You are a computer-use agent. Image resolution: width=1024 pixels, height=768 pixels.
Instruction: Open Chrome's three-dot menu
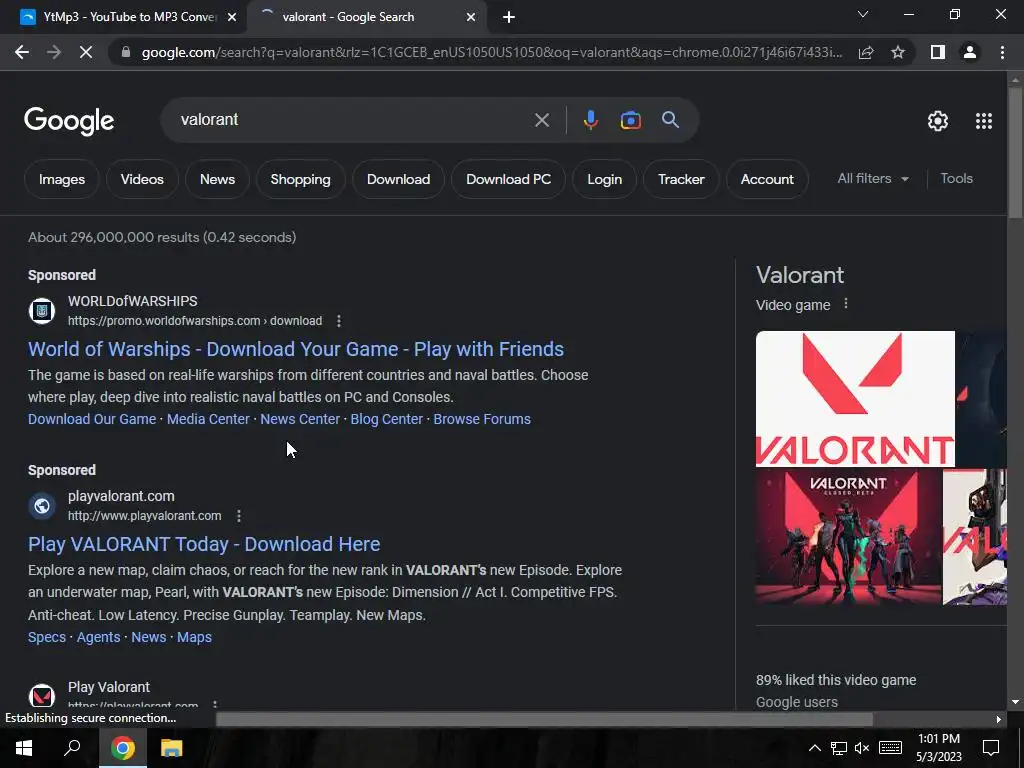(x=1002, y=52)
